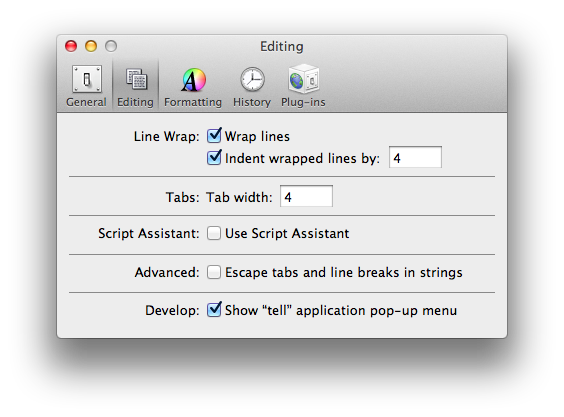Click the "Use Script Assistant" label text
This screenshot has height=417, width=564.
coord(287,234)
